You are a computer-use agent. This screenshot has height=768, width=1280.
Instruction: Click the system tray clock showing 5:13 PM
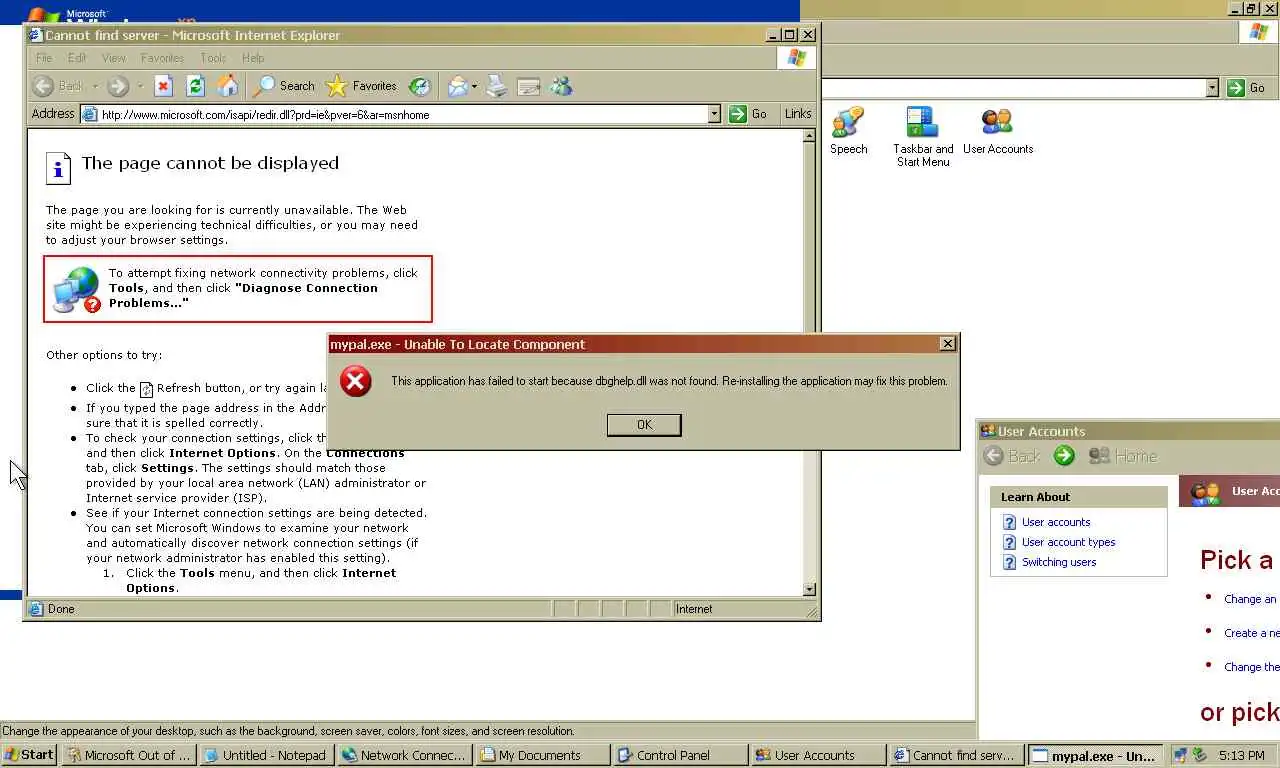(1240, 756)
